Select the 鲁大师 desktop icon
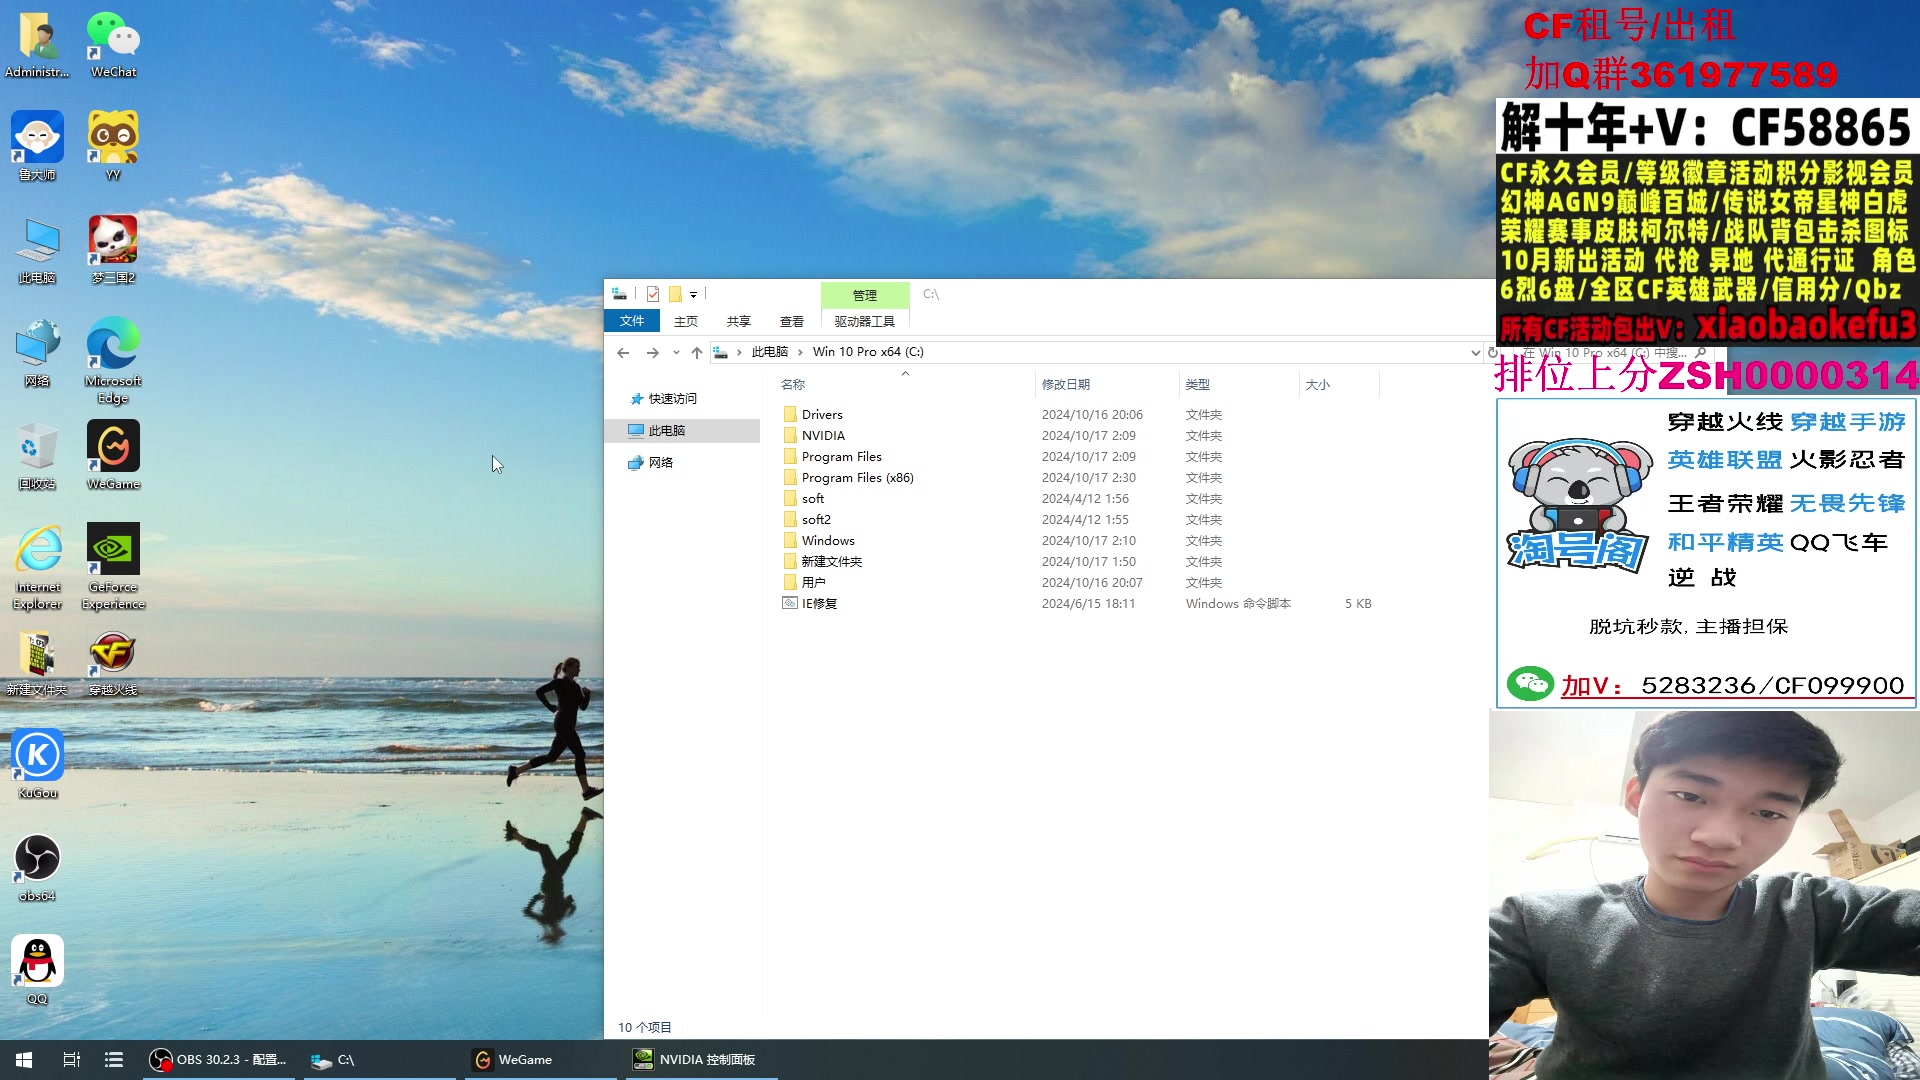This screenshot has width=1920, height=1080. (x=37, y=147)
